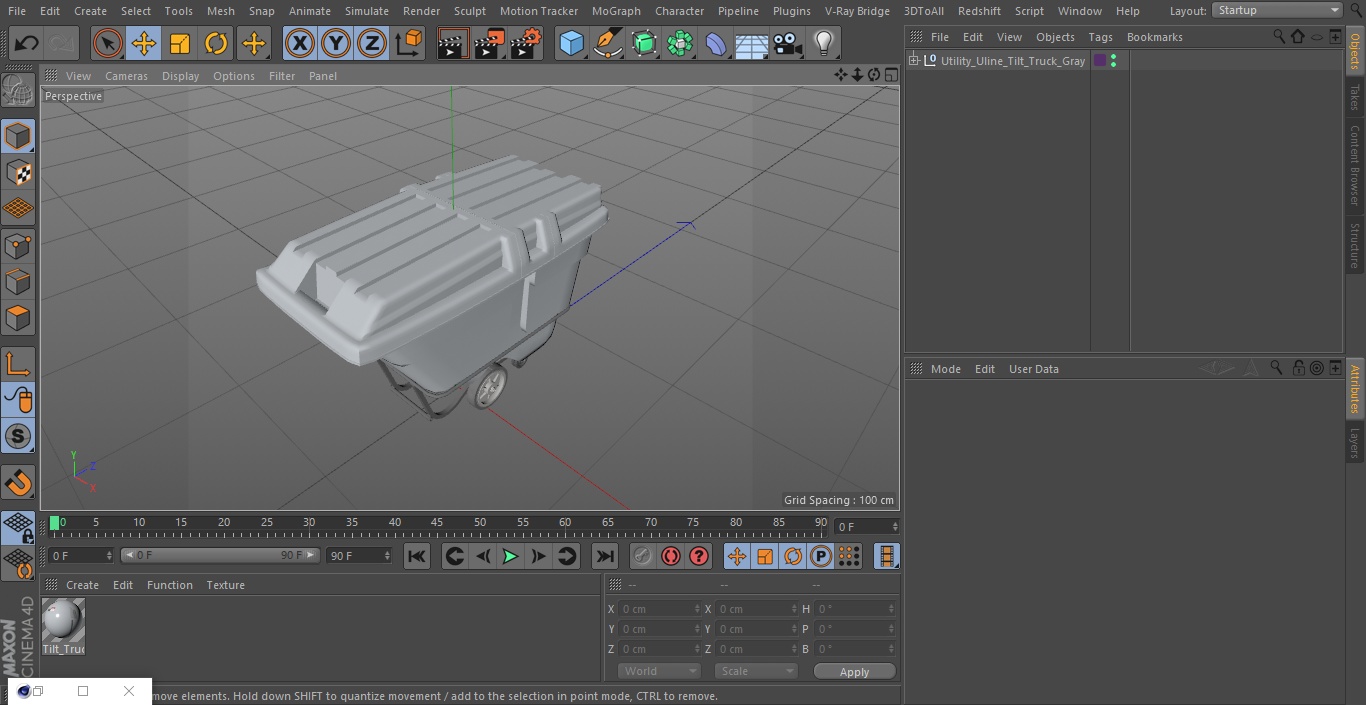Enable Model mode
Screen dimensions: 1366x705
pos(18,136)
